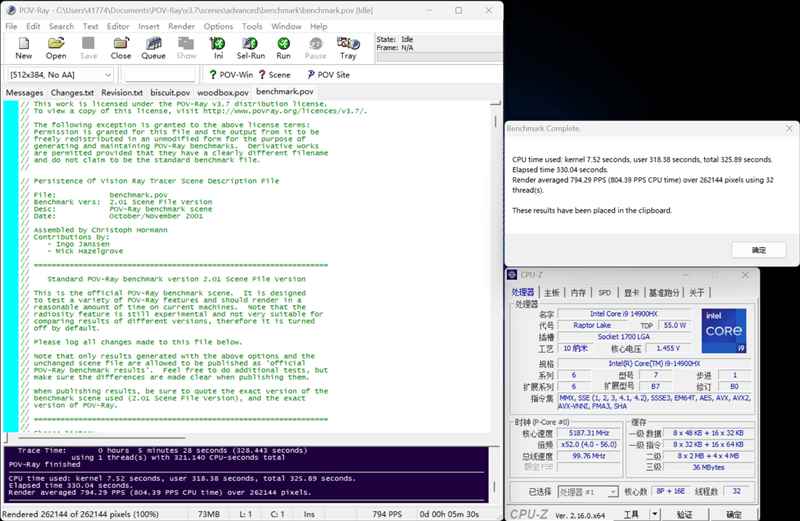800x521 pixels.
Task: Open the resolution preset dropdown [512x384, No AA]
Action: click(60, 75)
